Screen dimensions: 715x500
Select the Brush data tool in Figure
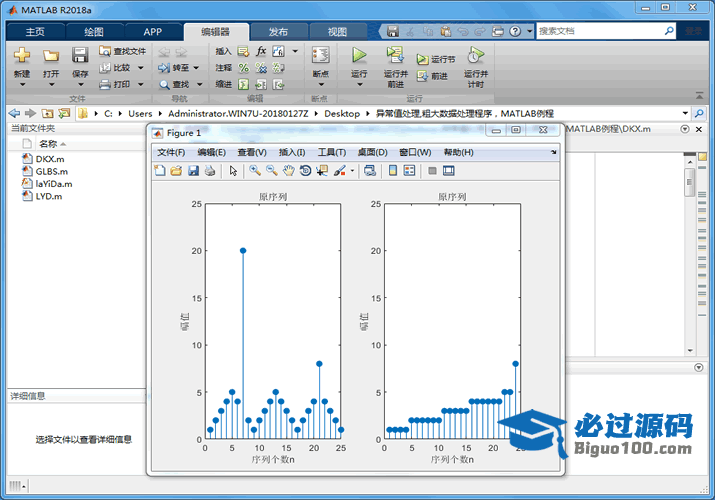pyautogui.click(x=339, y=170)
